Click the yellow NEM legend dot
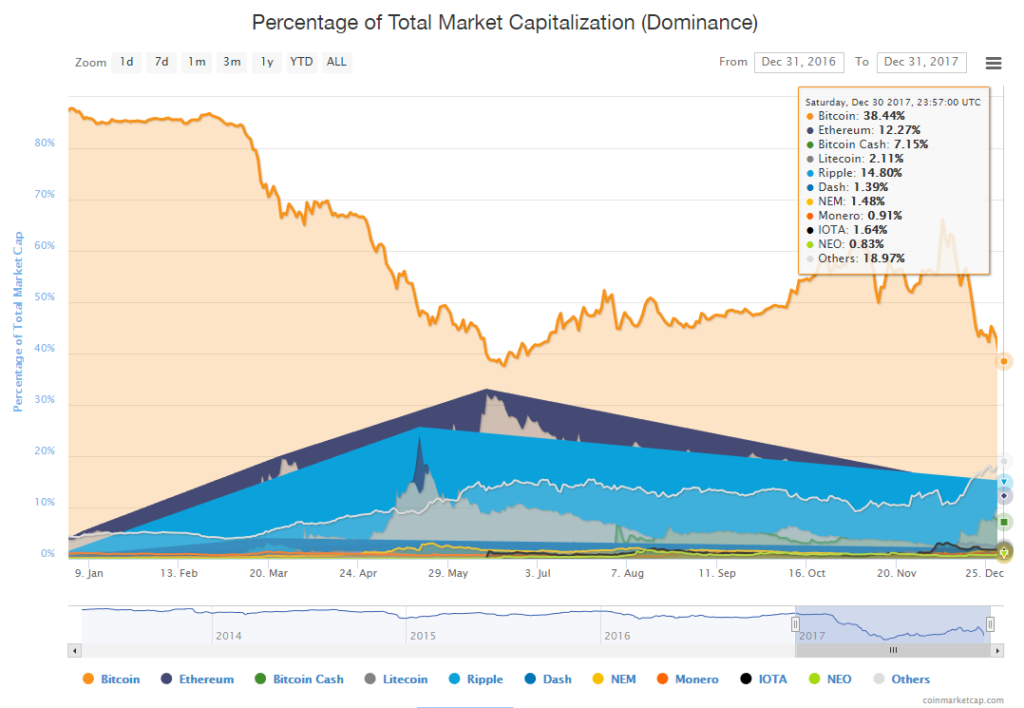Image resolution: width=1024 pixels, height=708 pixels. coord(600,679)
